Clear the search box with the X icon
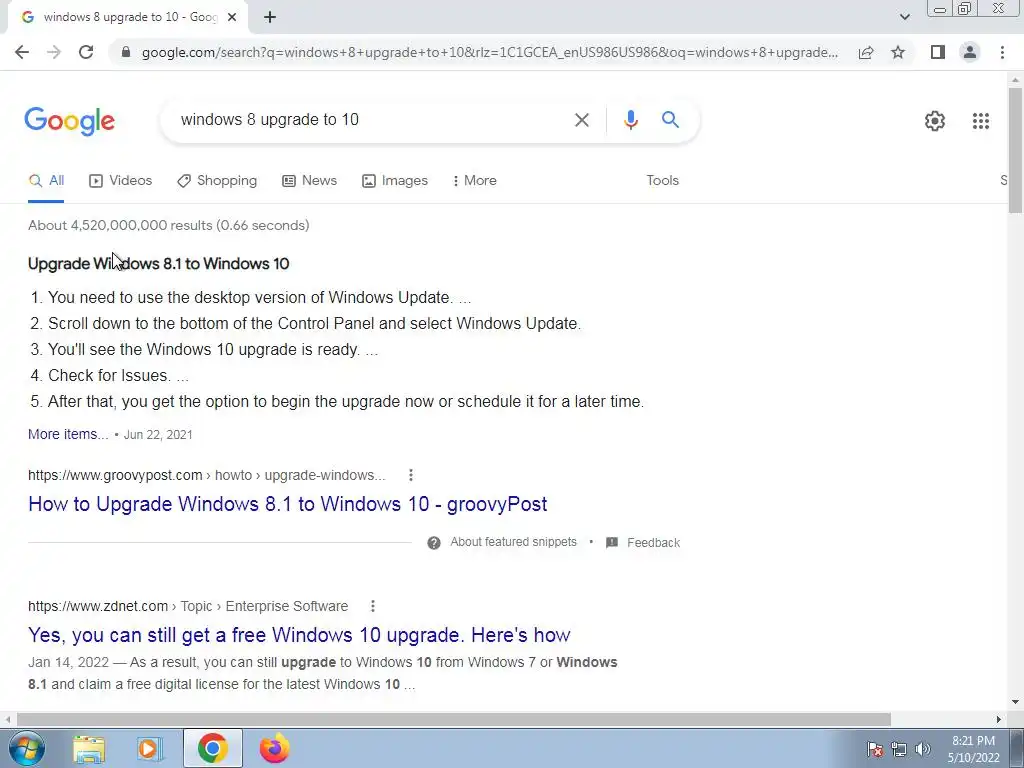 581,120
